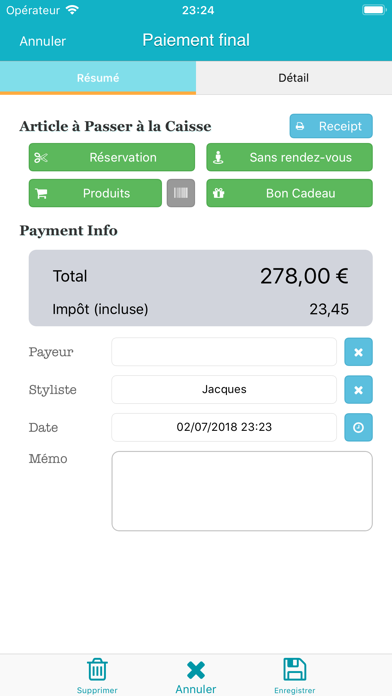Image resolution: width=392 pixels, height=696 pixels.
Task: Tap the Supprimer trash icon
Action: tap(97, 669)
